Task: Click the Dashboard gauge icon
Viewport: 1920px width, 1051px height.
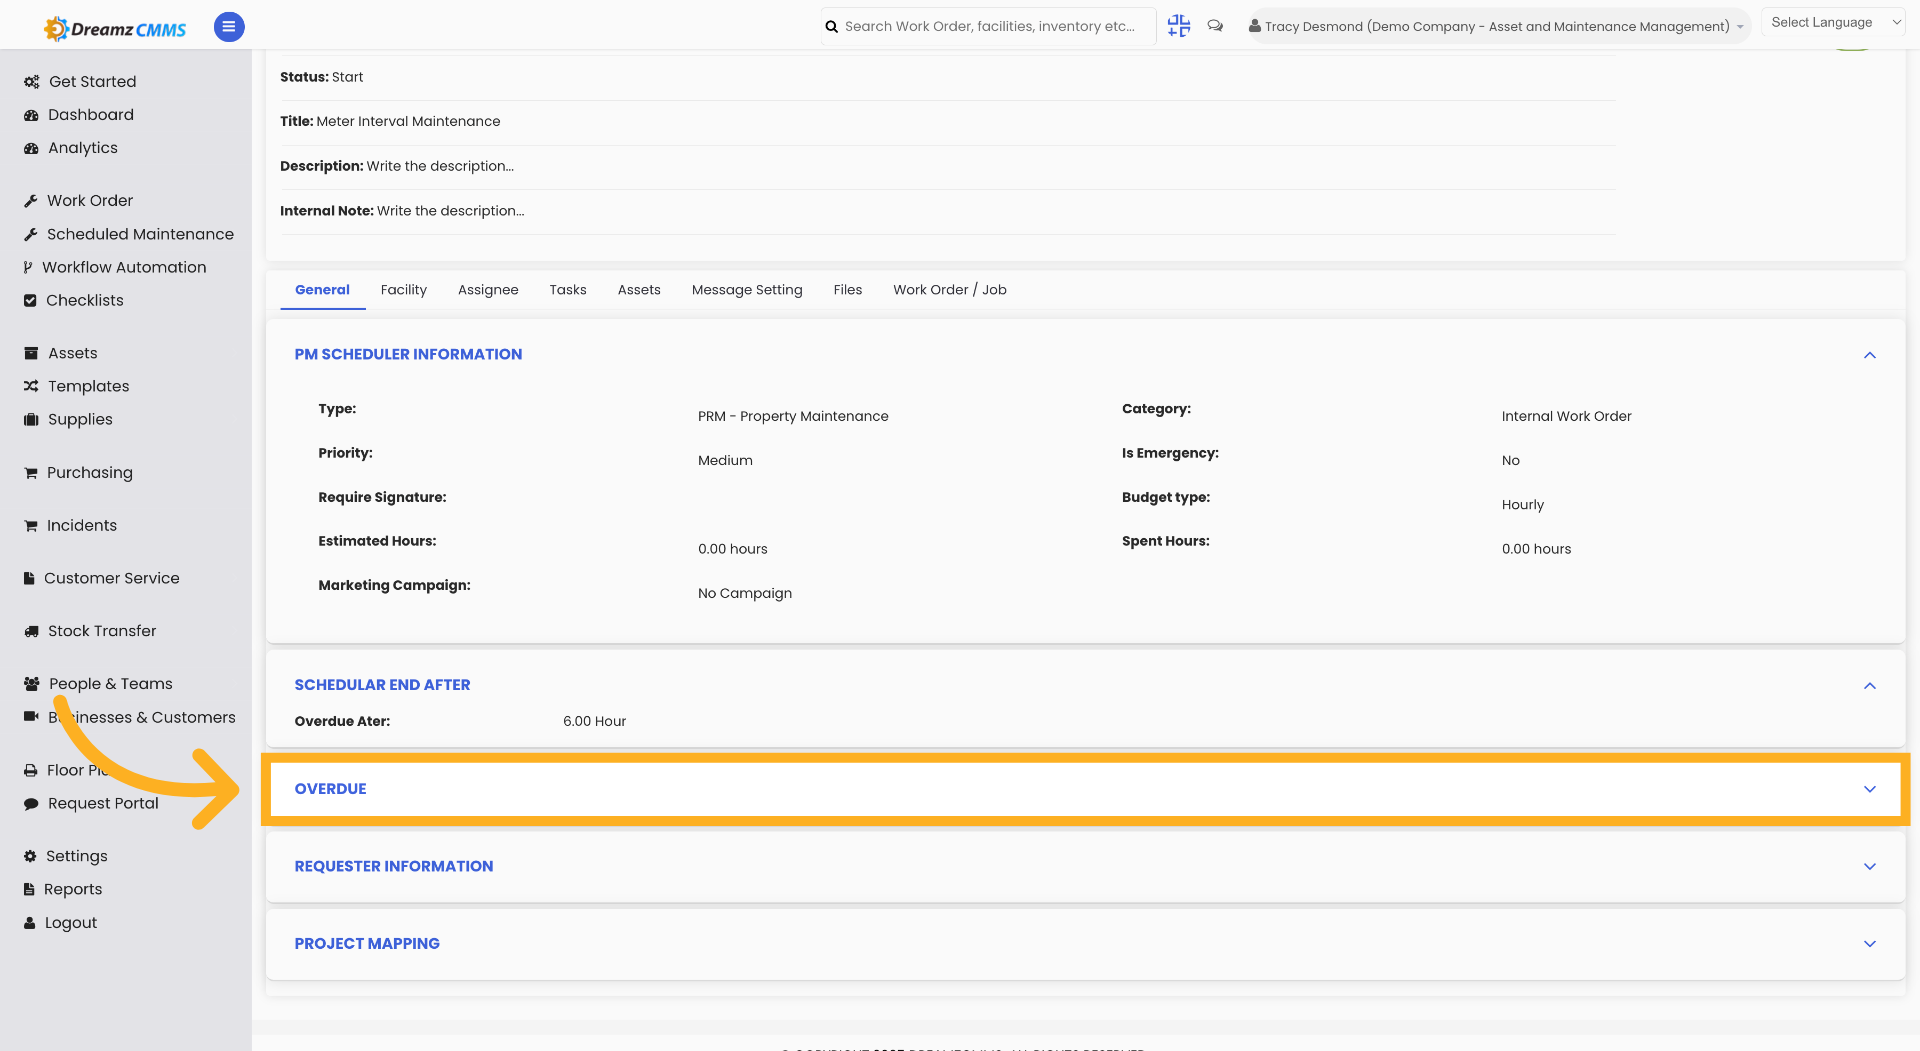Action: [x=31, y=115]
